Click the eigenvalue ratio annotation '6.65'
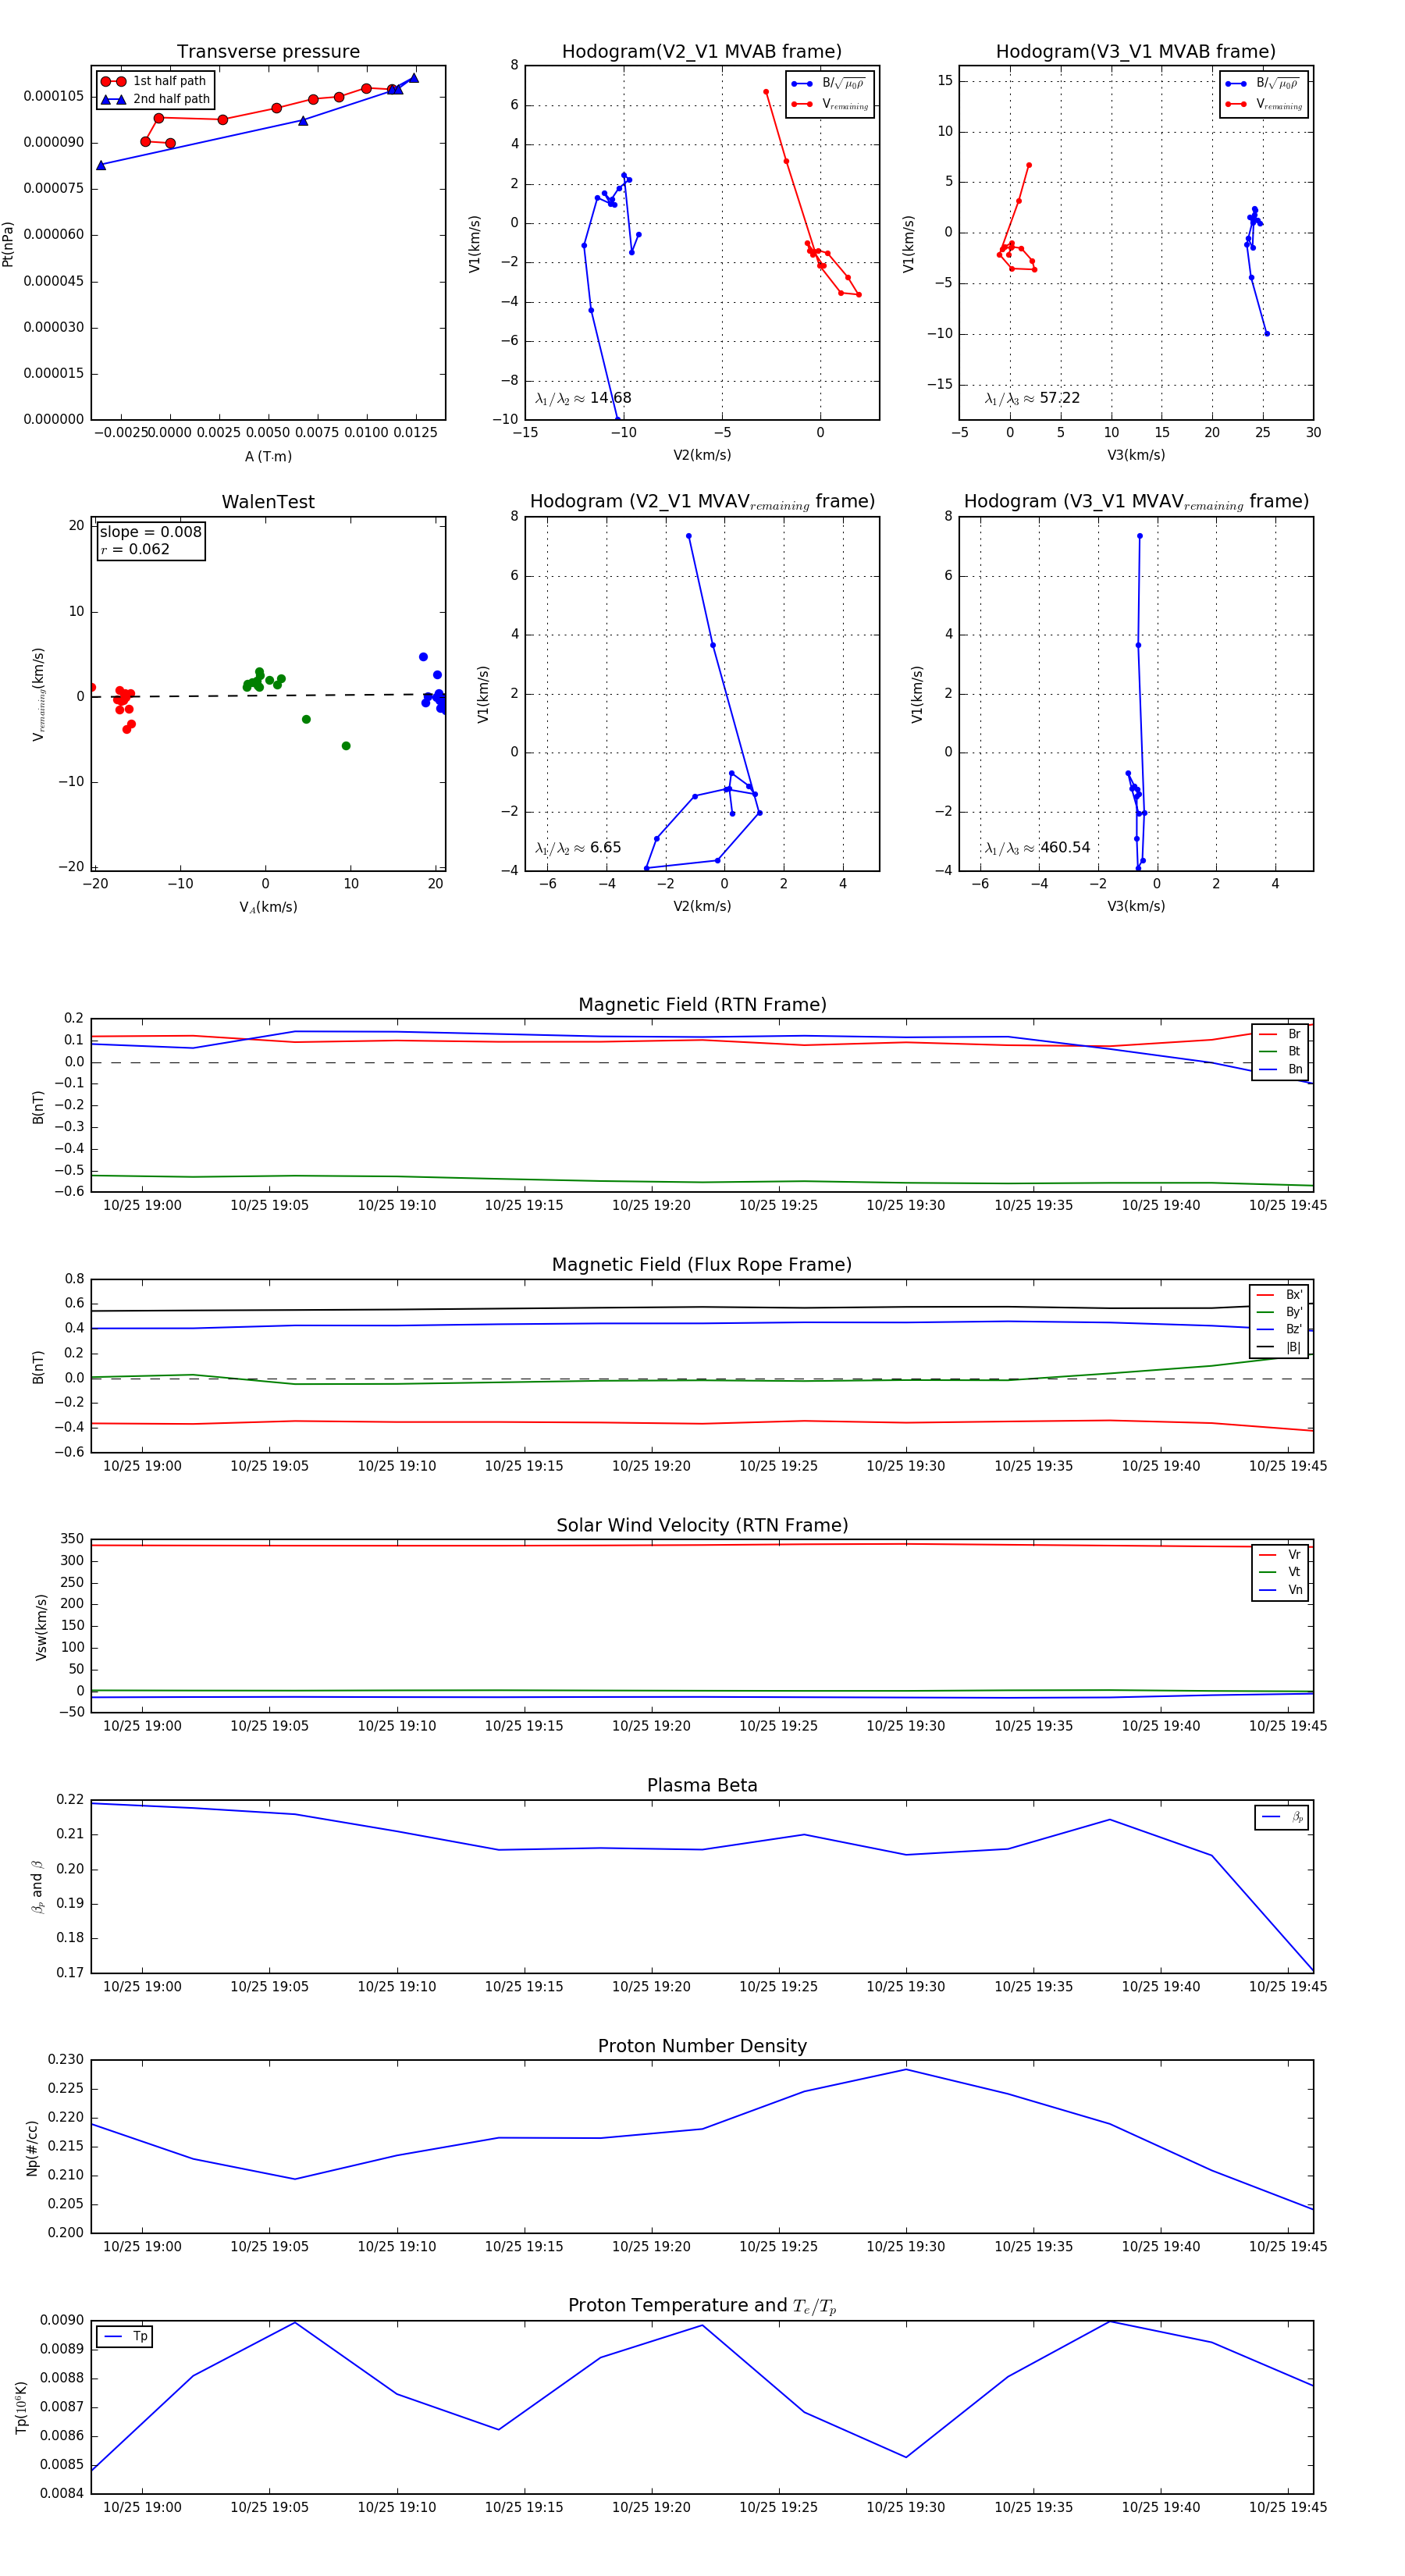 (x=578, y=848)
